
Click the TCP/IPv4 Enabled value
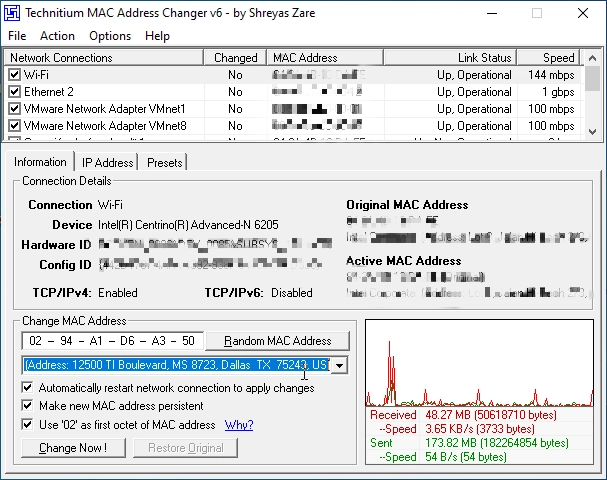[118, 293]
